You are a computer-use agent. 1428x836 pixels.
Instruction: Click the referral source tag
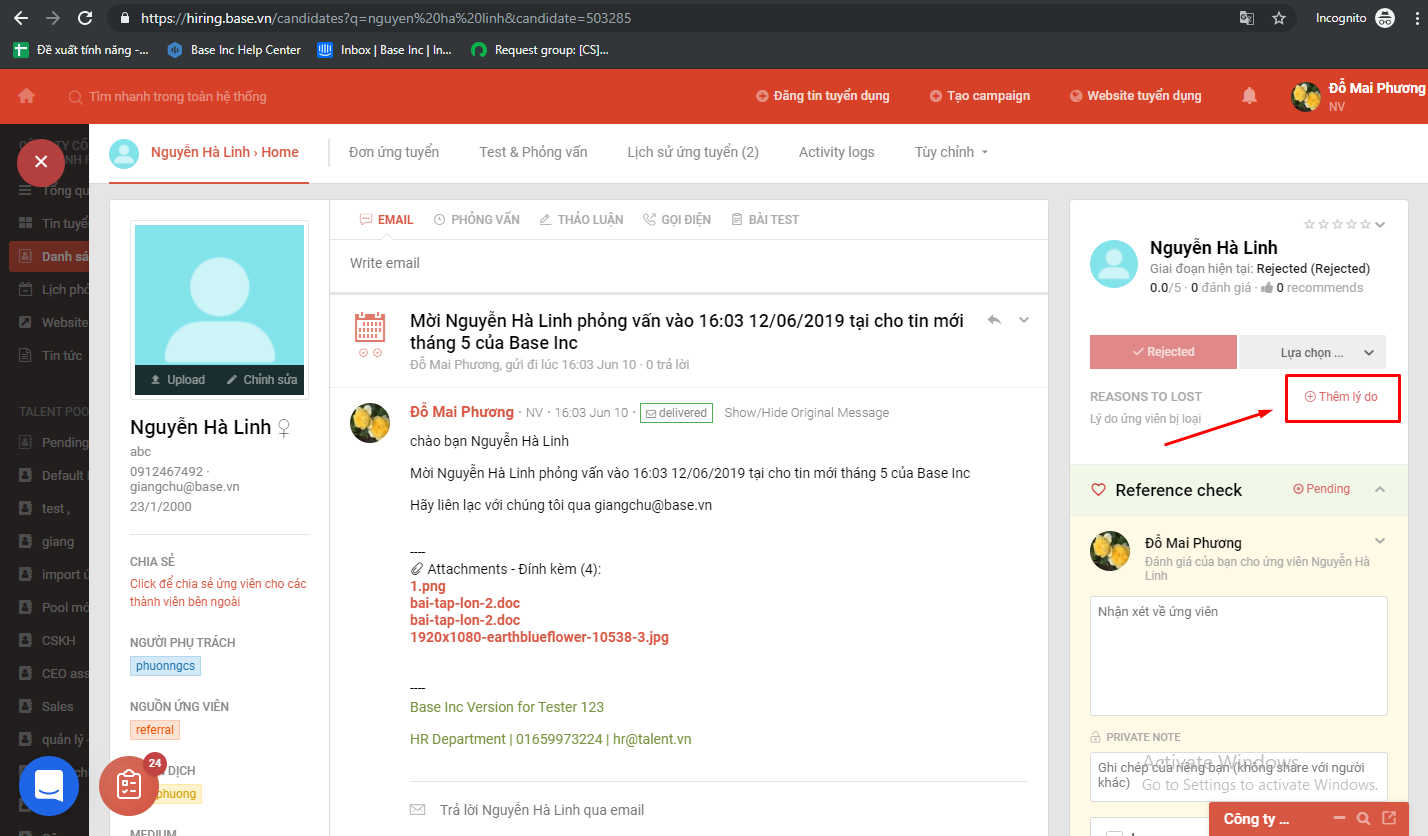(155, 730)
